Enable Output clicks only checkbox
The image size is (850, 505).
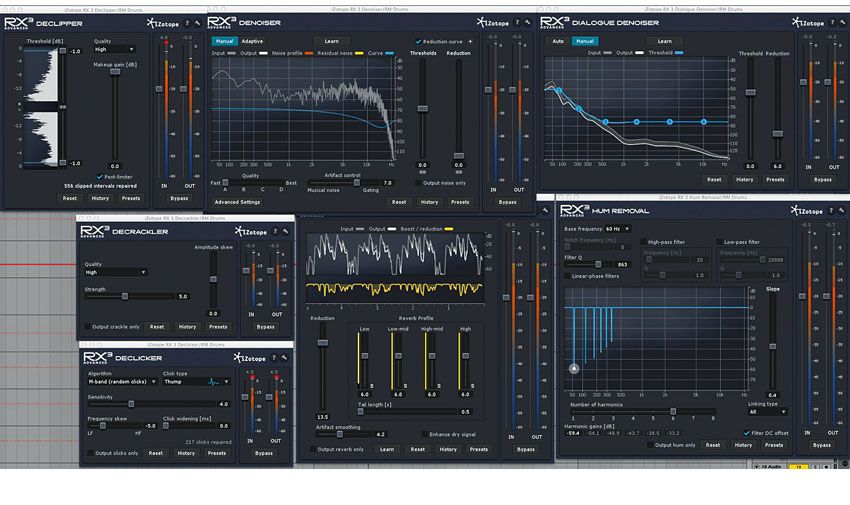(x=90, y=453)
